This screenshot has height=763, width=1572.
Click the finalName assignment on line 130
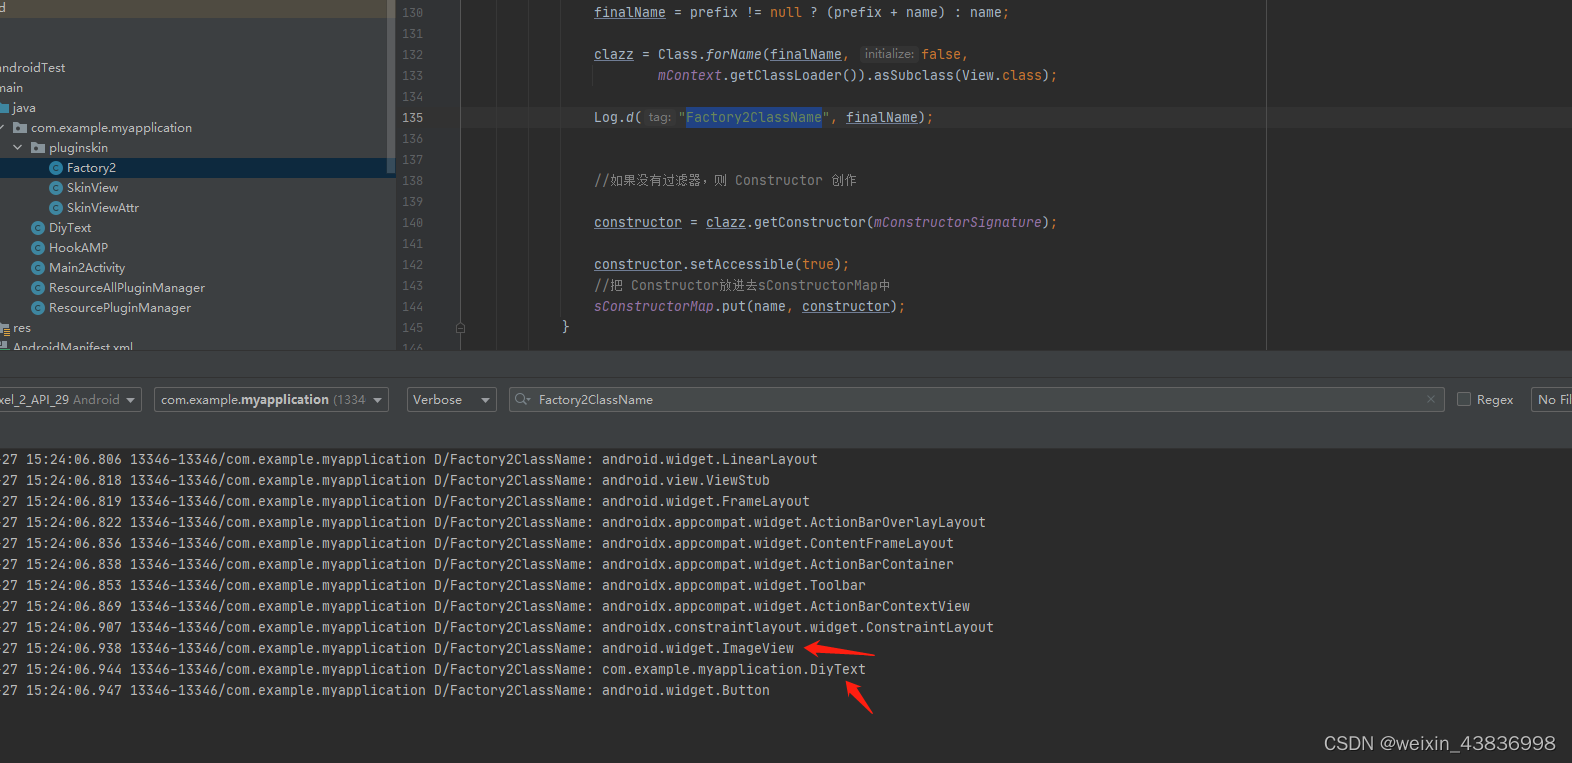point(801,13)
